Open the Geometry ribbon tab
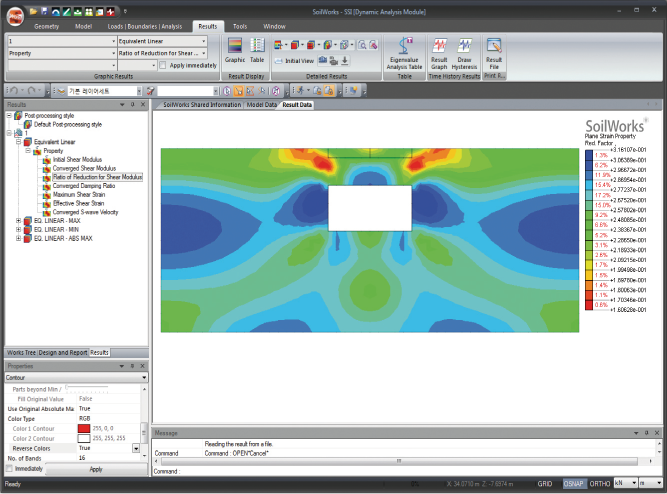The width and height of the screenshot is (667, 494). [x=46, y=26]
